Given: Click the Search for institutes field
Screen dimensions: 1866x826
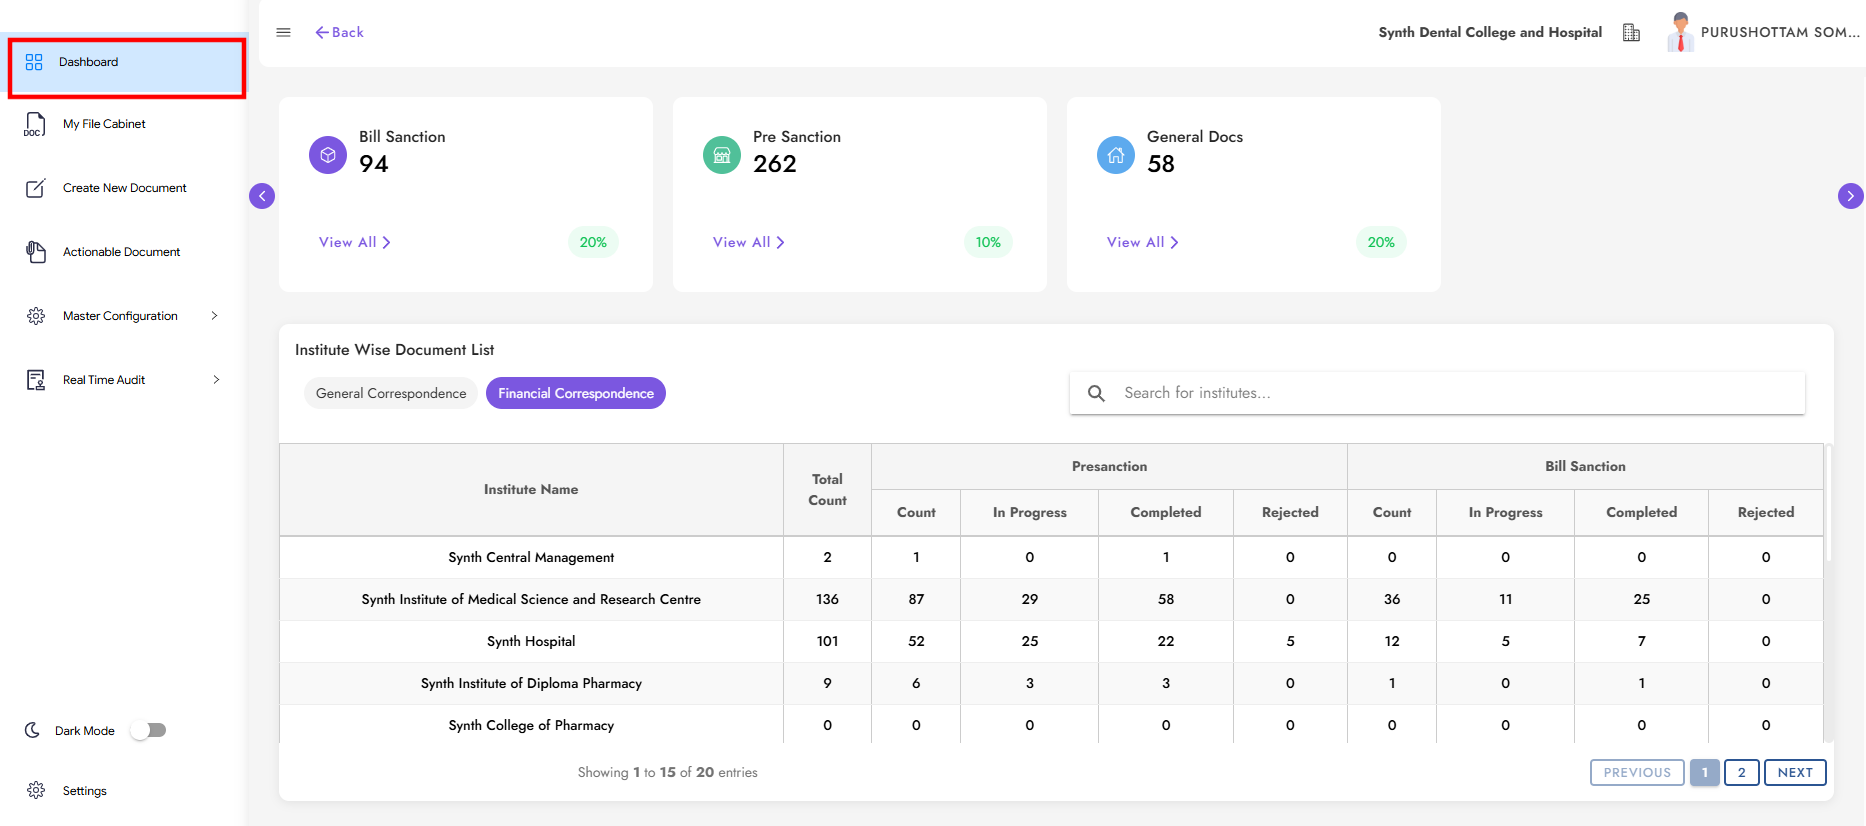Looking at the screenshot, I should point(1450,393).
